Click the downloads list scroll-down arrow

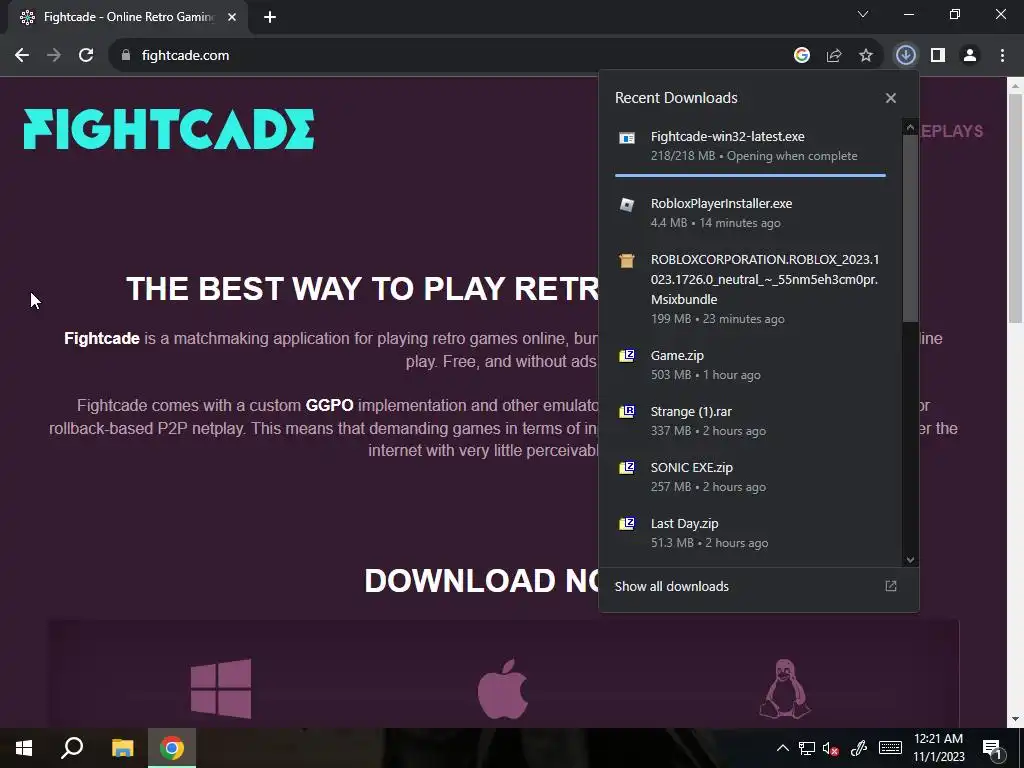coord(910,560)
